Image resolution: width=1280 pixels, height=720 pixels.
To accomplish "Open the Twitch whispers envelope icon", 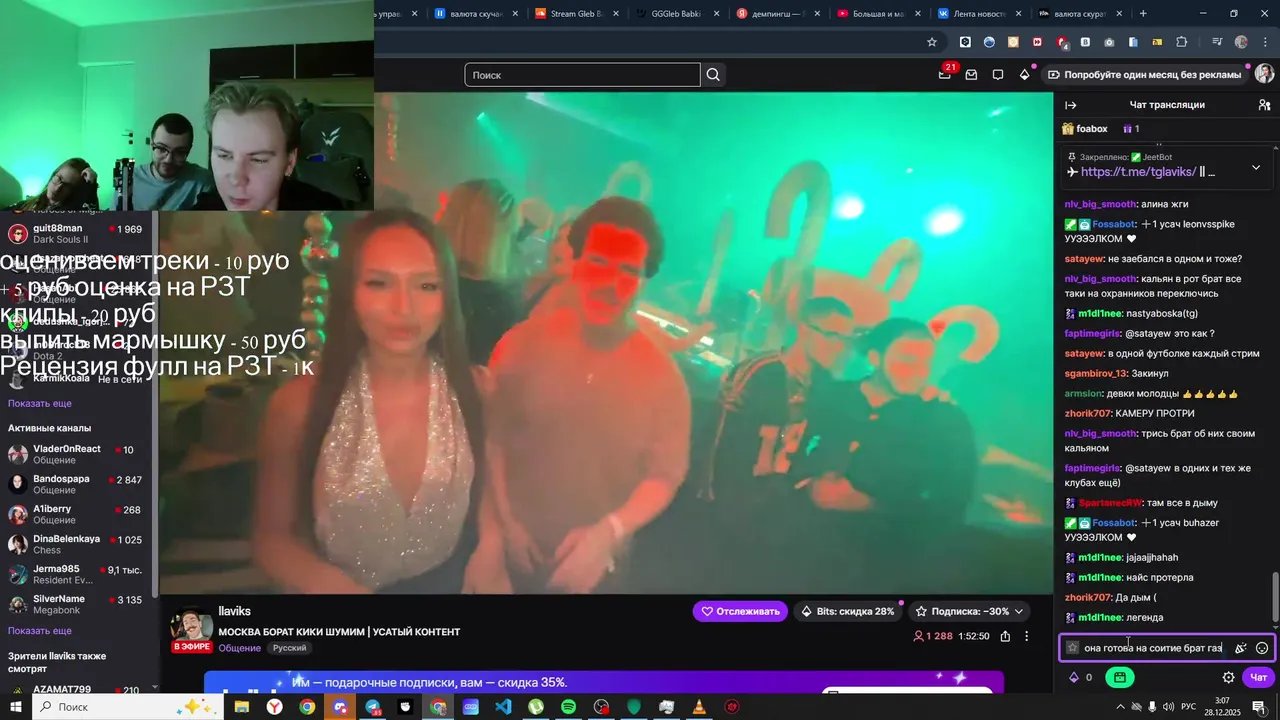I will [x=971, y=75].
